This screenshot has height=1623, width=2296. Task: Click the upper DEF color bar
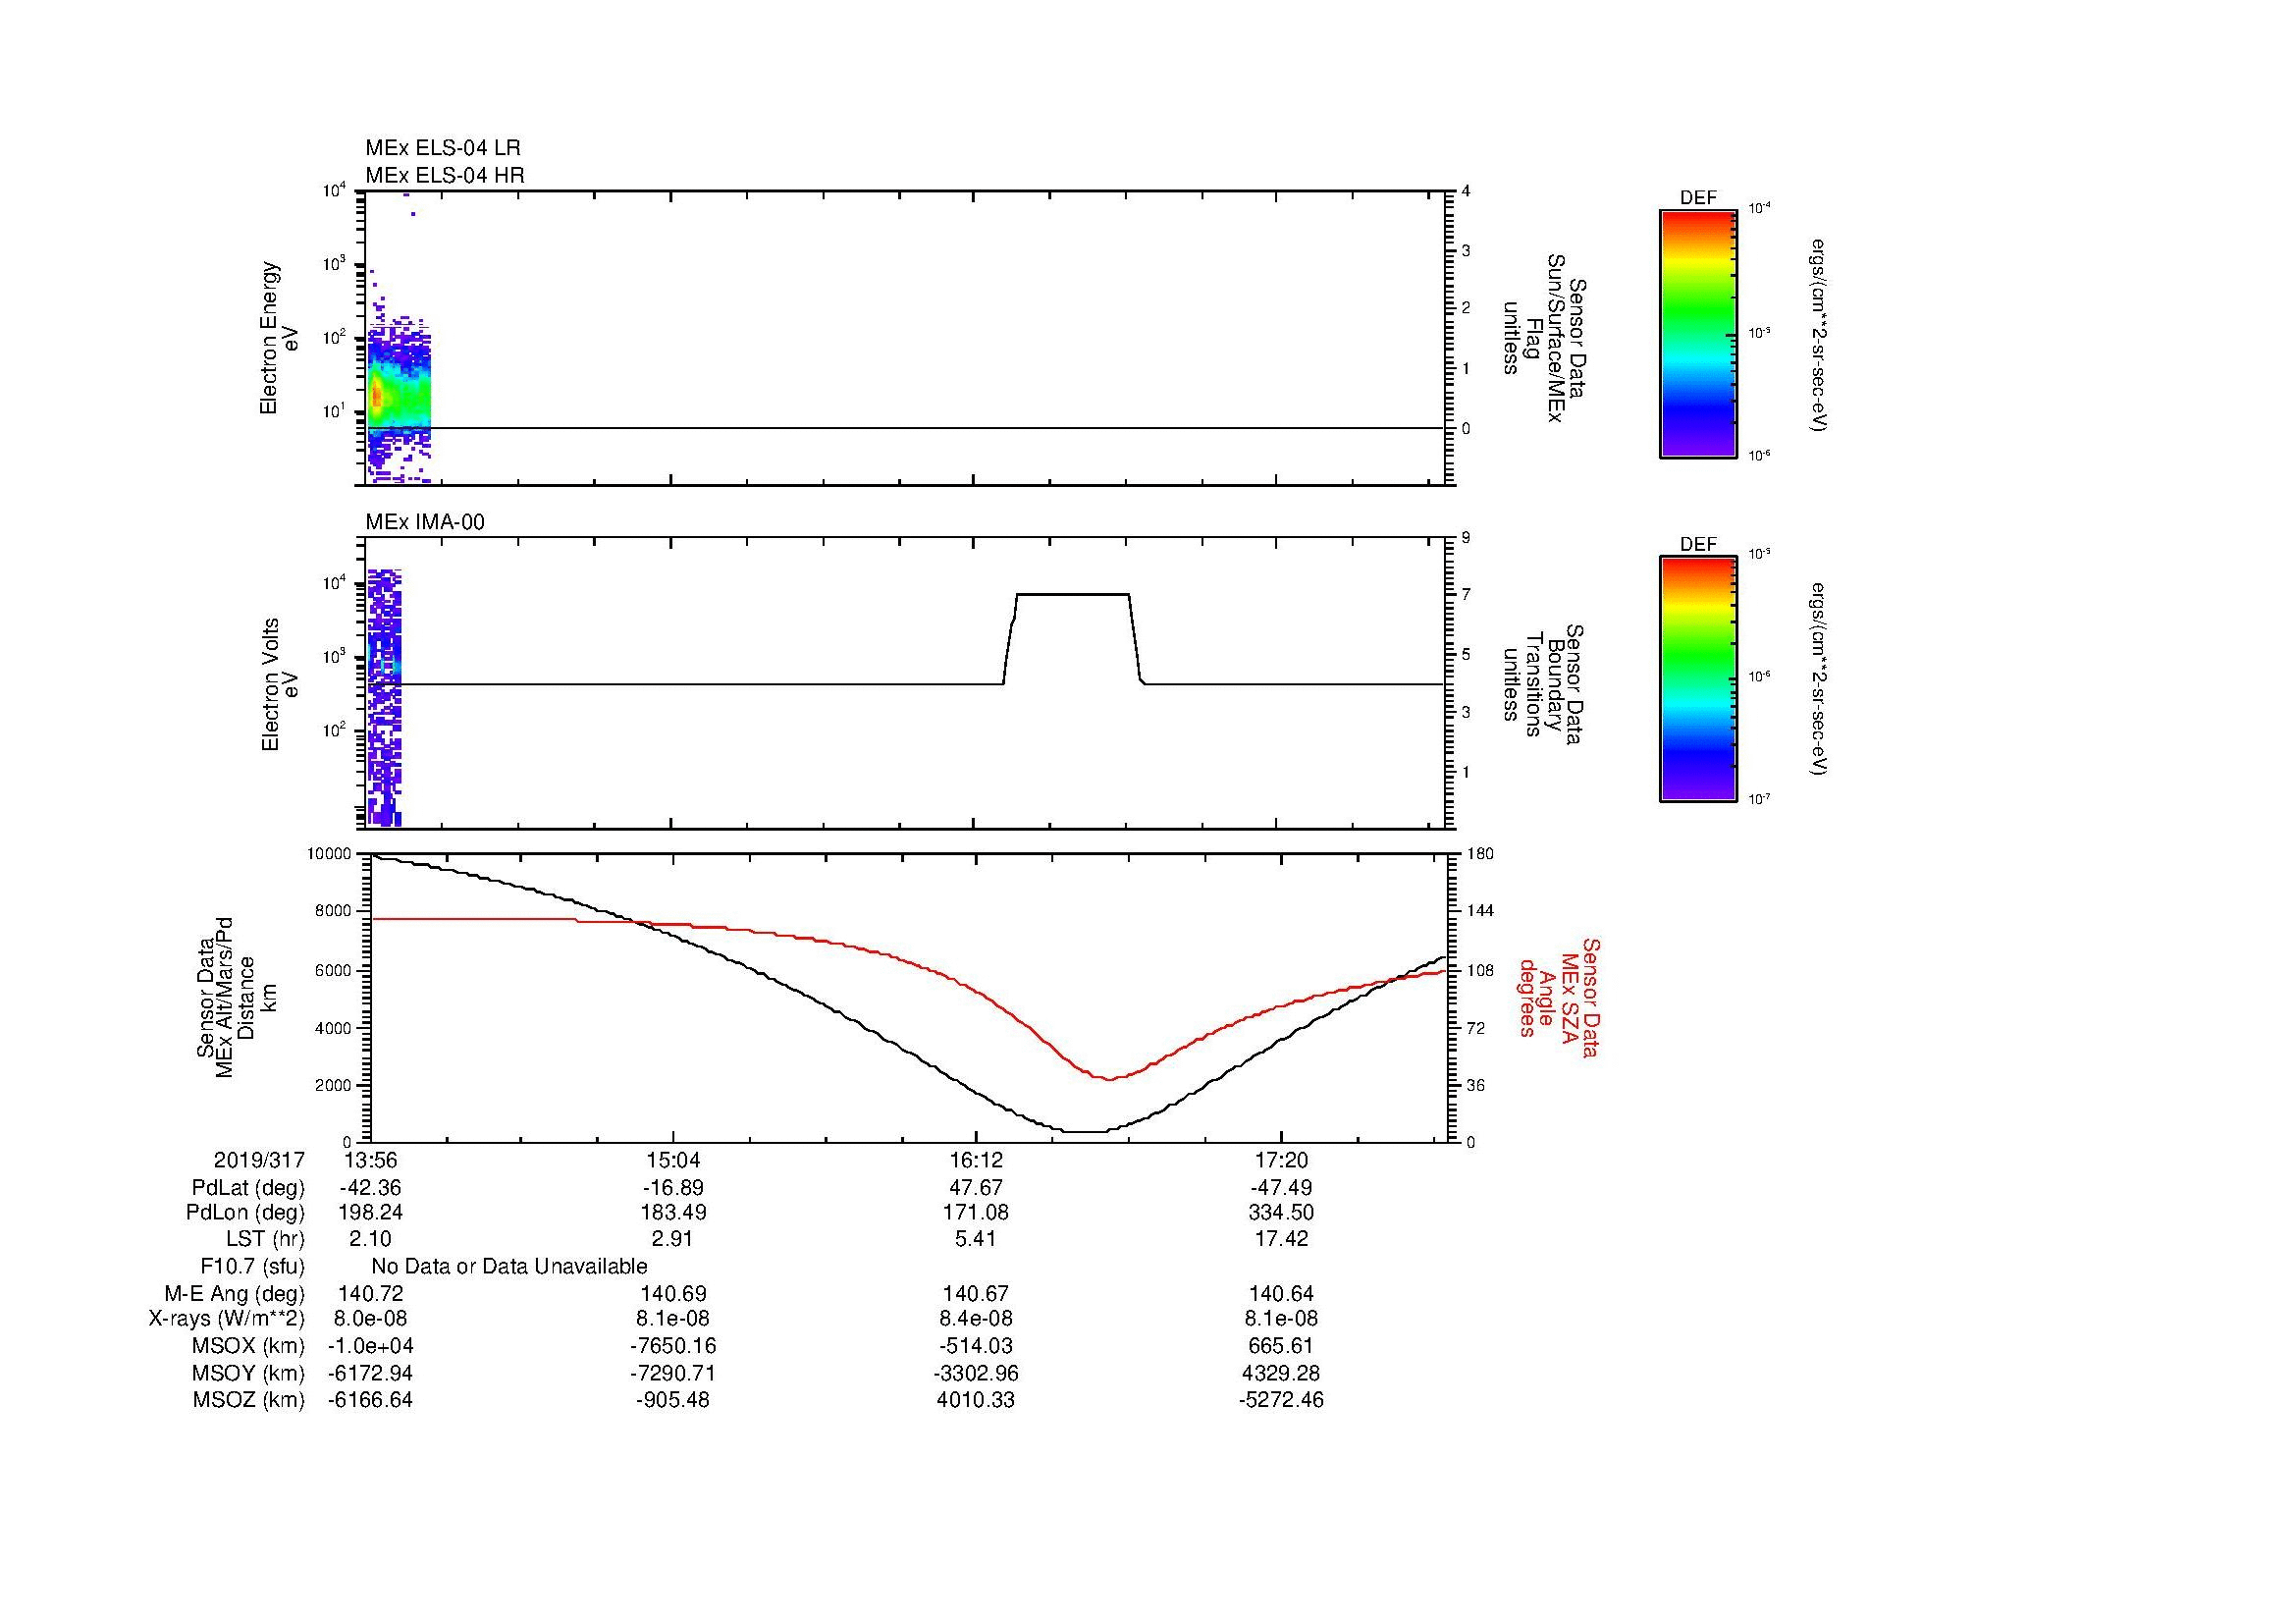coord(1698,333)
